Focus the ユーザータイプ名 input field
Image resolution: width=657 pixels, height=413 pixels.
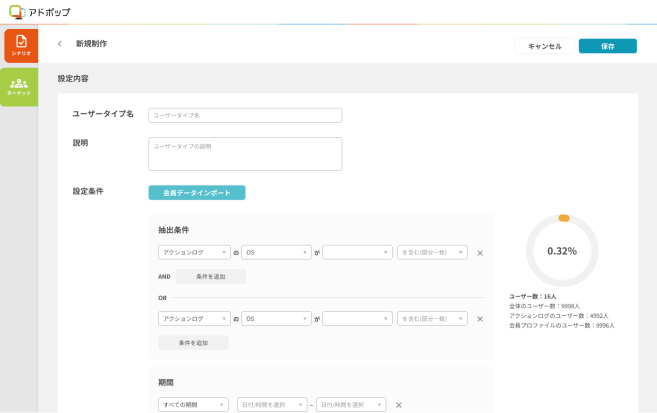click(245, 115)
